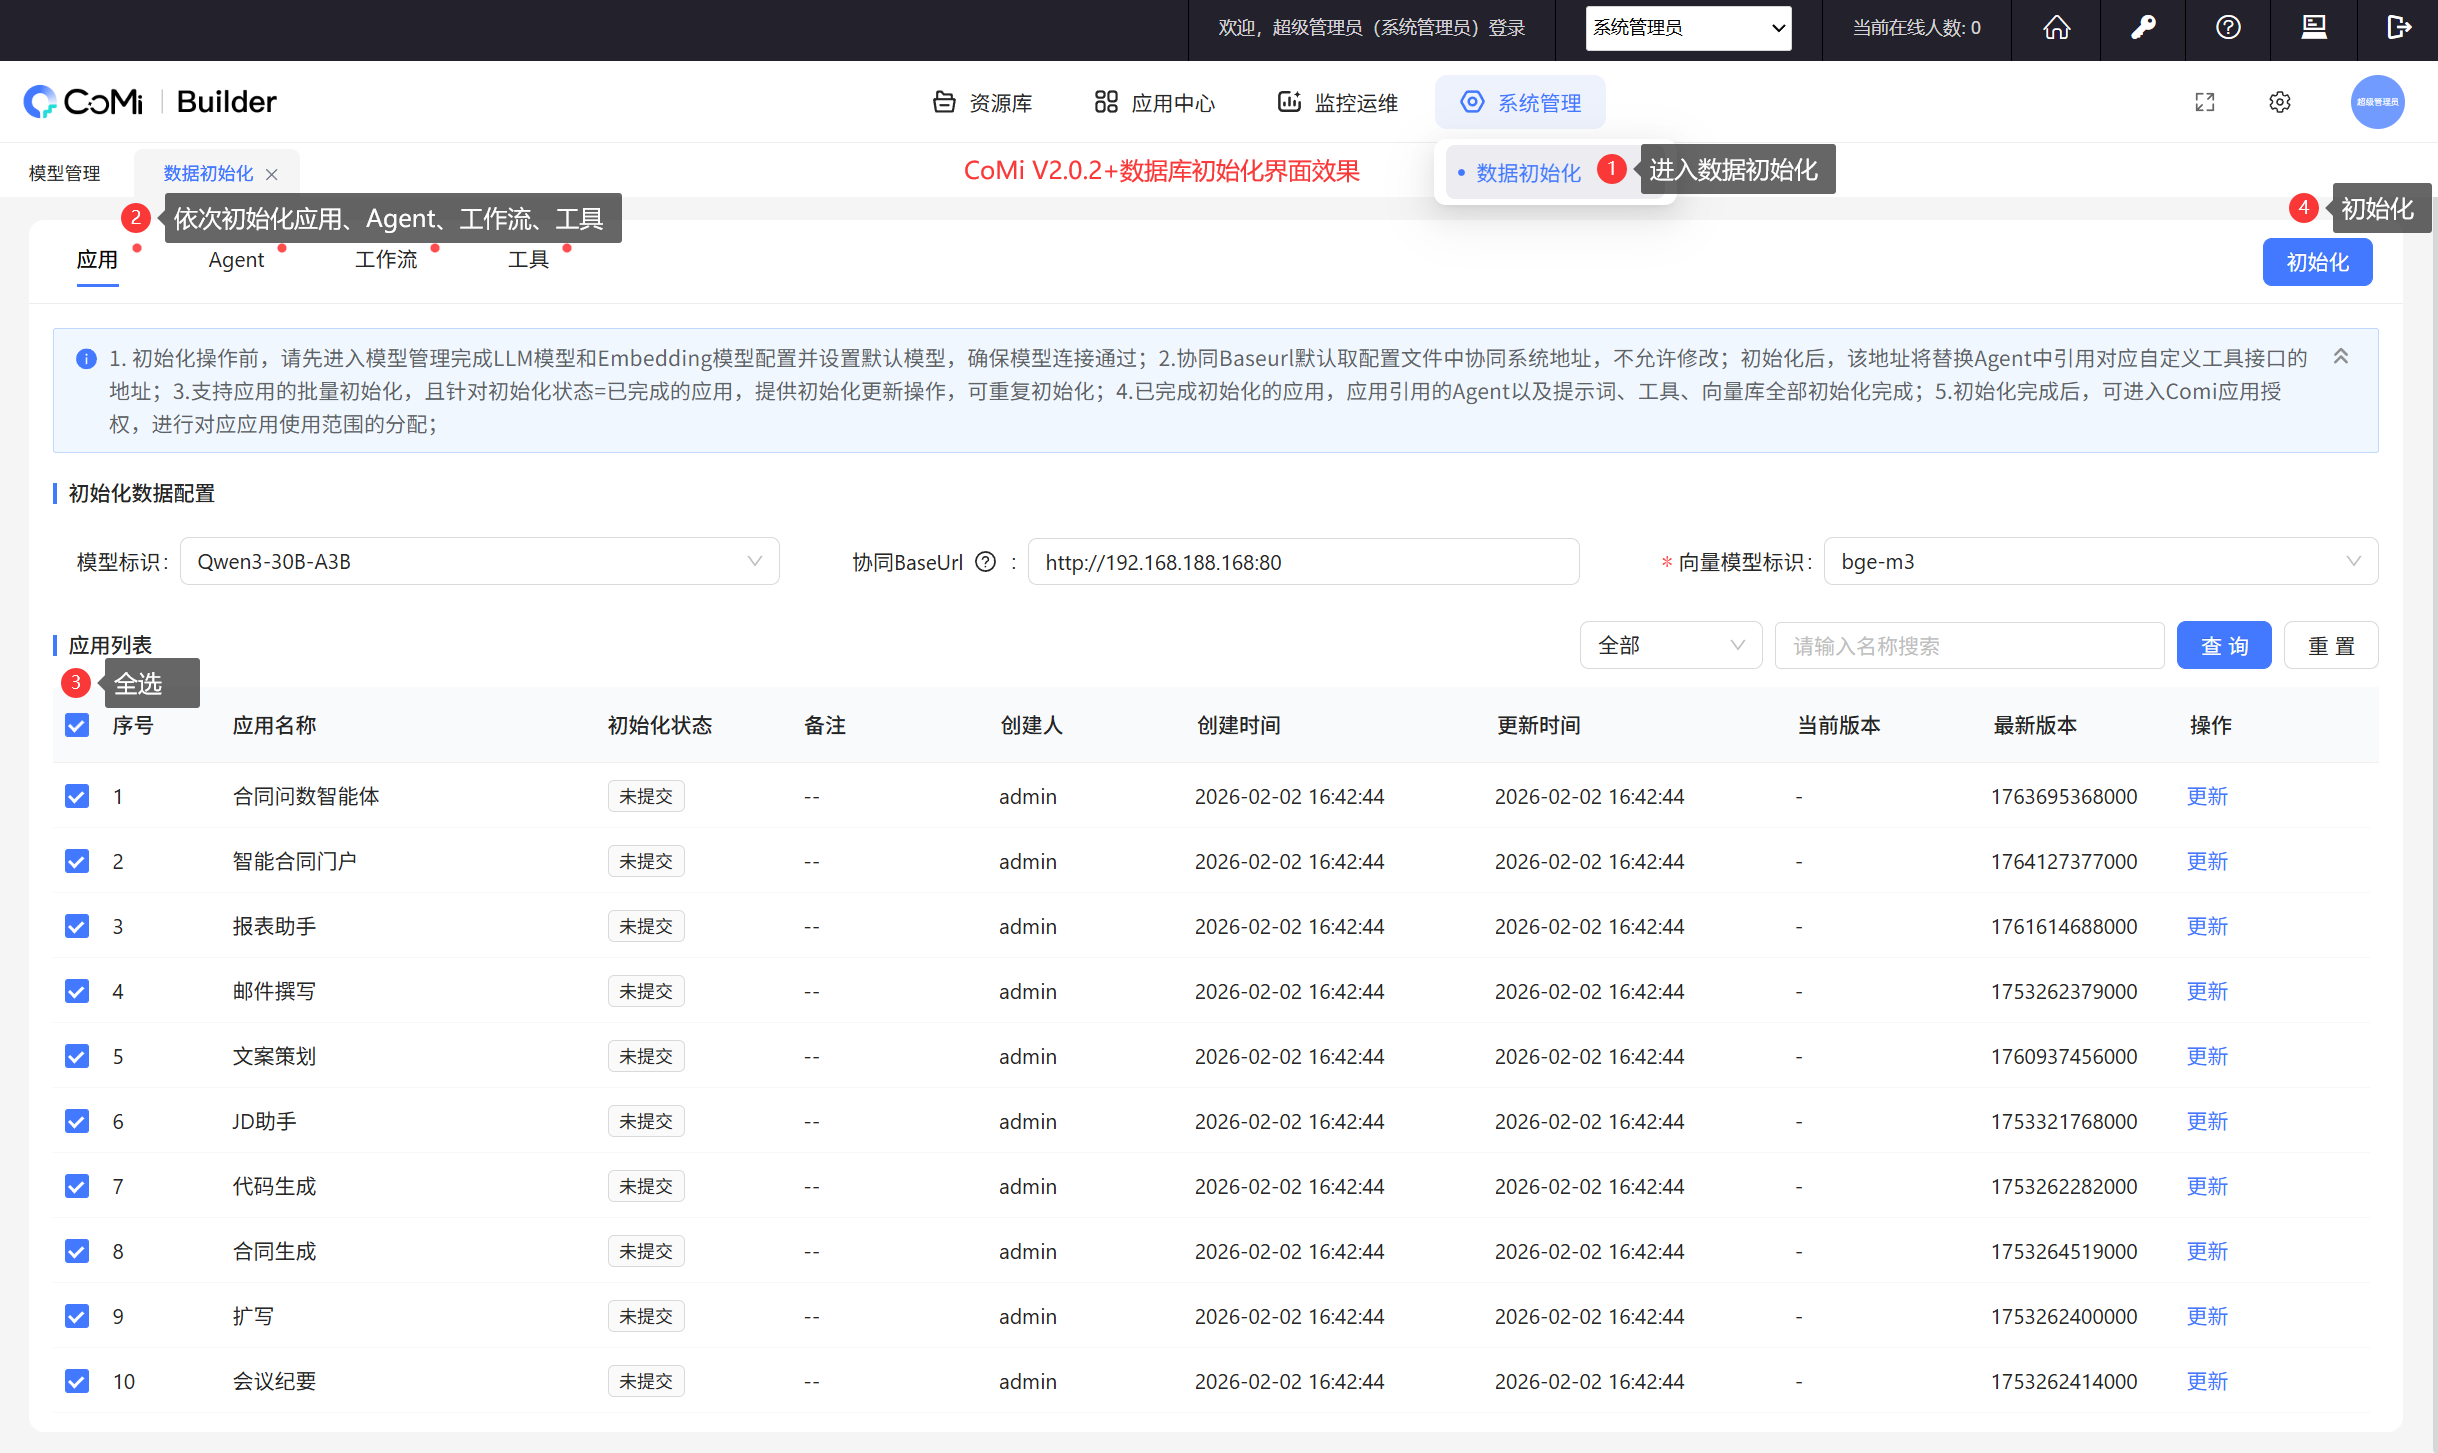Close the 数据初始化 tab
Image resolution: width=2438 pixels, height=1453 pixels.
[272, 174]
